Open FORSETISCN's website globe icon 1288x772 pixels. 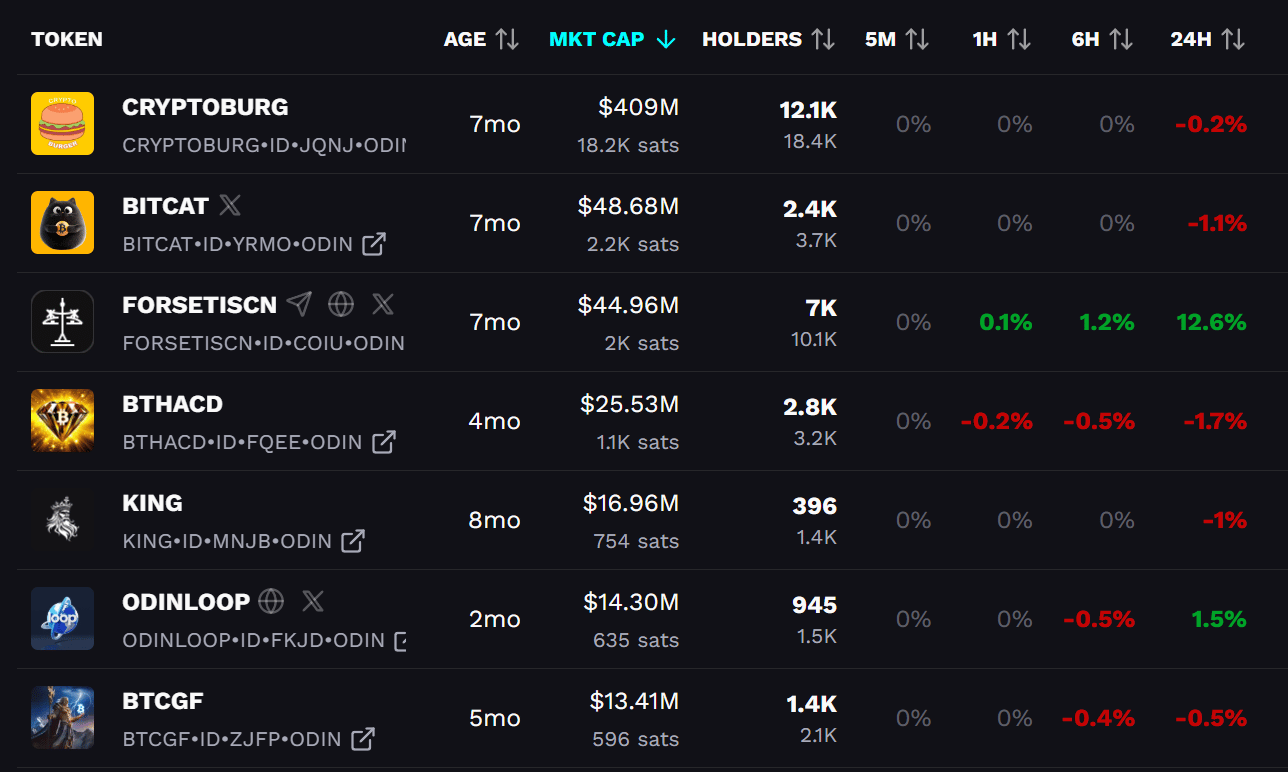click(341, 304)
